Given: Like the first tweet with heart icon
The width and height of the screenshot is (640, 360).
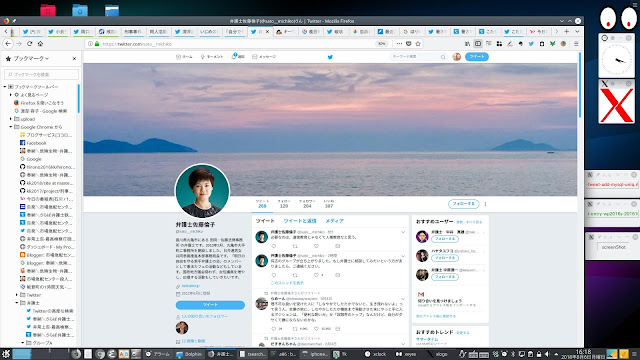Looking at the screenshot, I should tap(316, 246).
